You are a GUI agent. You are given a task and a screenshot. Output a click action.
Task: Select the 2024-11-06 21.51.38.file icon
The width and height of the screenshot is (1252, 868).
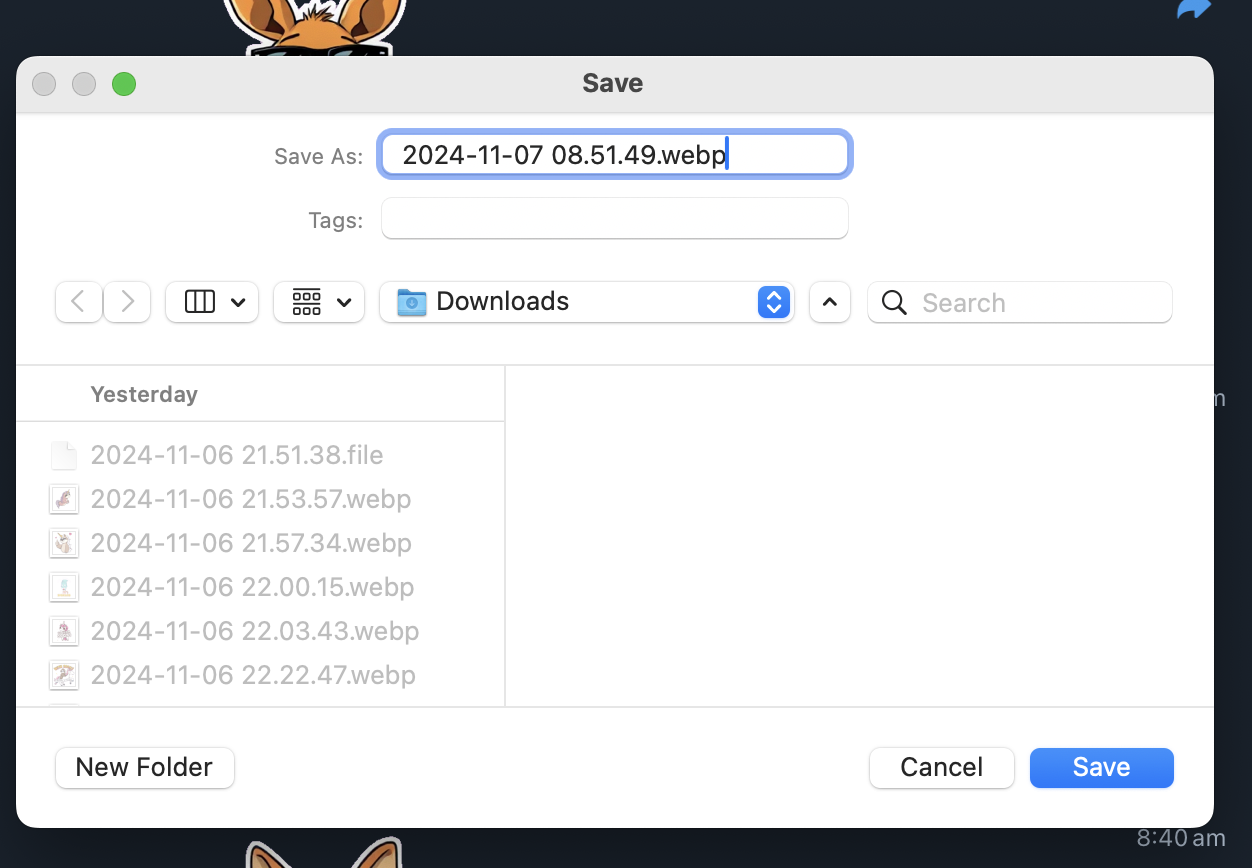[64, 455]
